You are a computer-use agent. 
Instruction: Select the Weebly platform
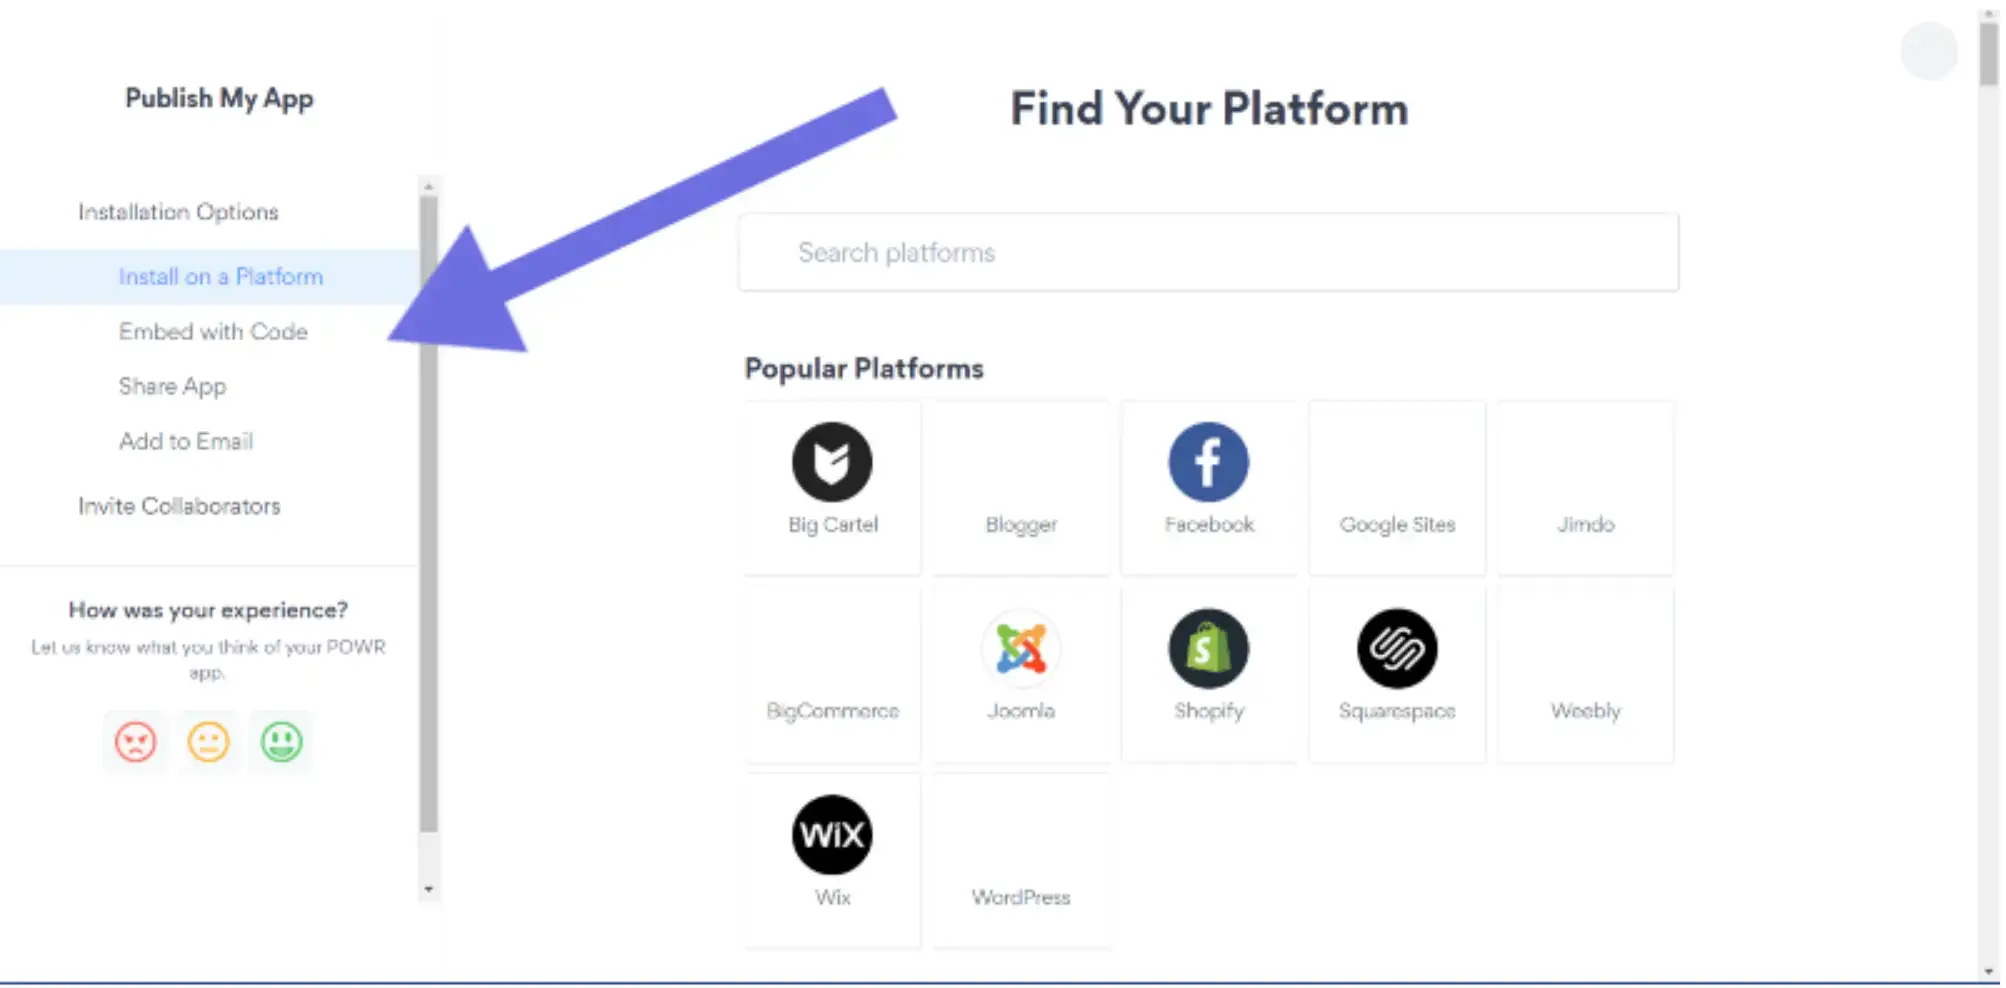coord(1585,673)
